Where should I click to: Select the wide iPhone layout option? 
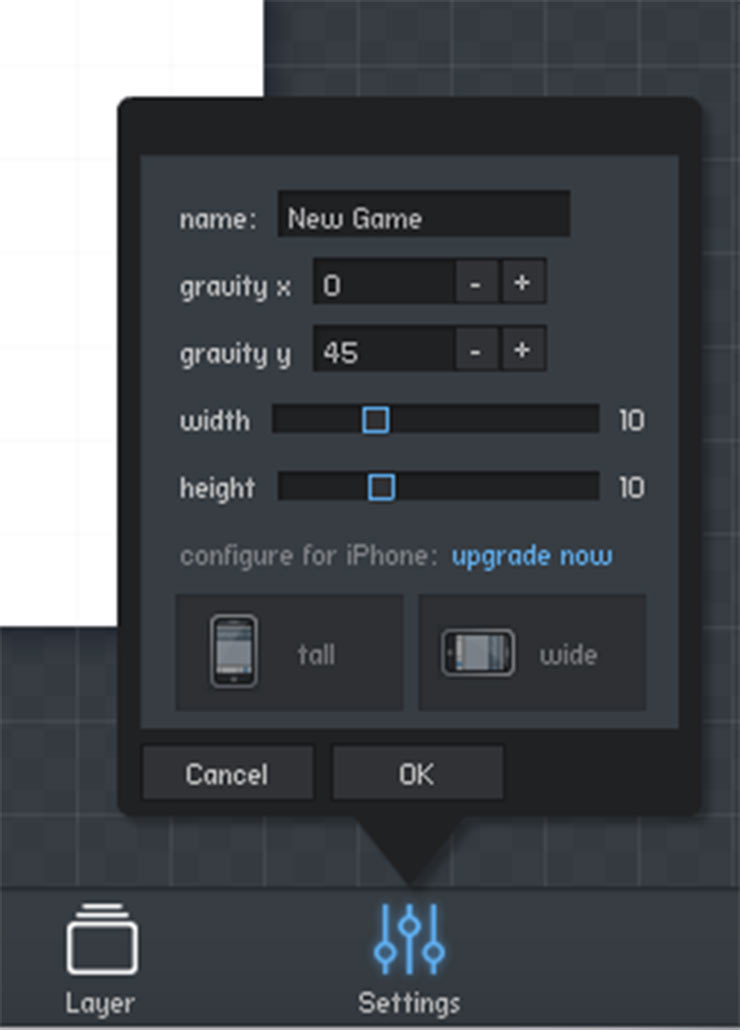(532, 652)
